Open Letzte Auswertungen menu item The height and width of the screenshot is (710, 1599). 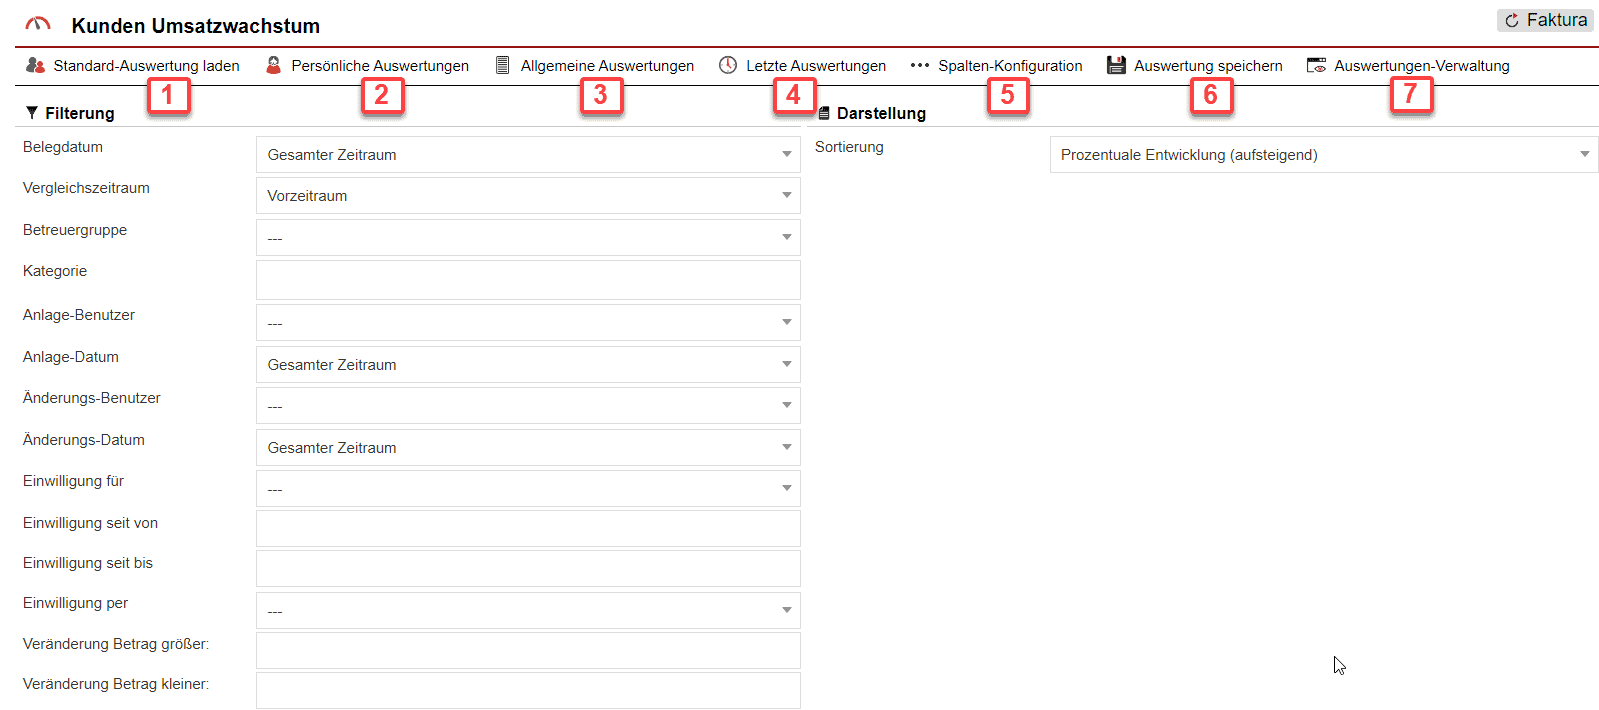pyautogui.click(x=815, y=66)
